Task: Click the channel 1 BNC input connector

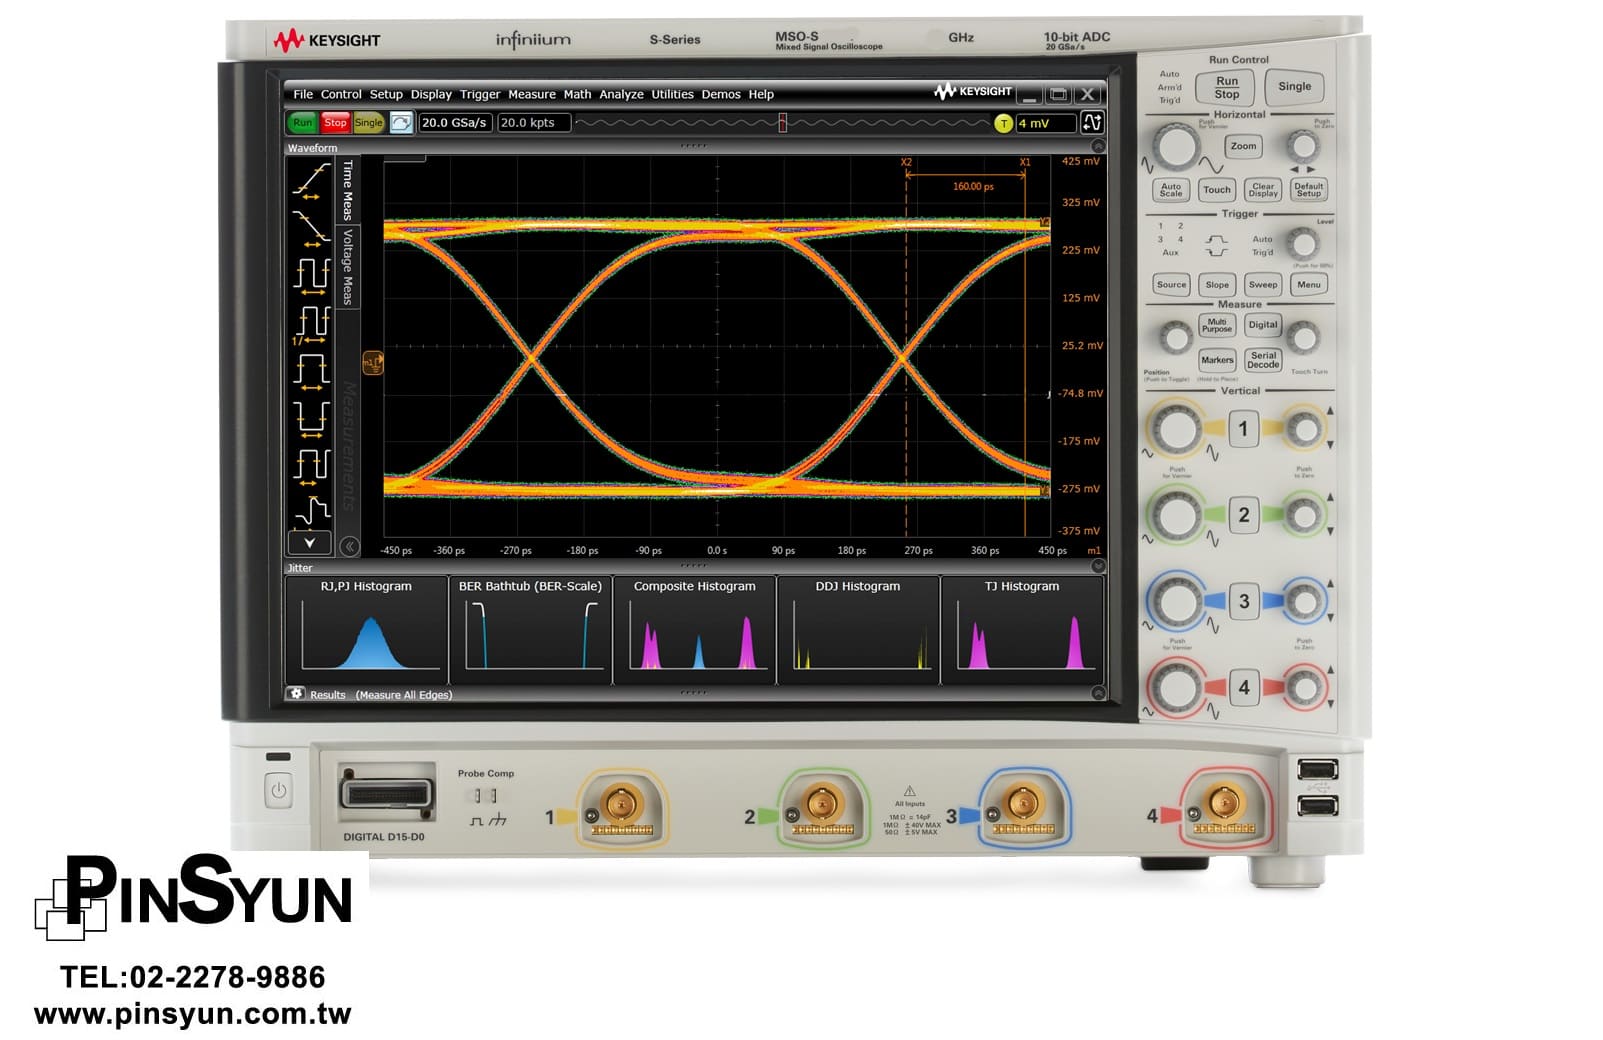Action: click(x=621, y=803)
